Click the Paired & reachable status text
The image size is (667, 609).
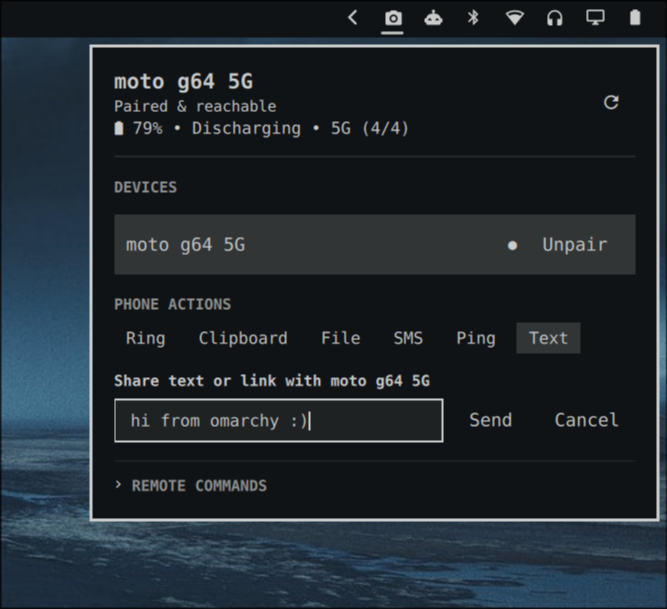point(195,106)
